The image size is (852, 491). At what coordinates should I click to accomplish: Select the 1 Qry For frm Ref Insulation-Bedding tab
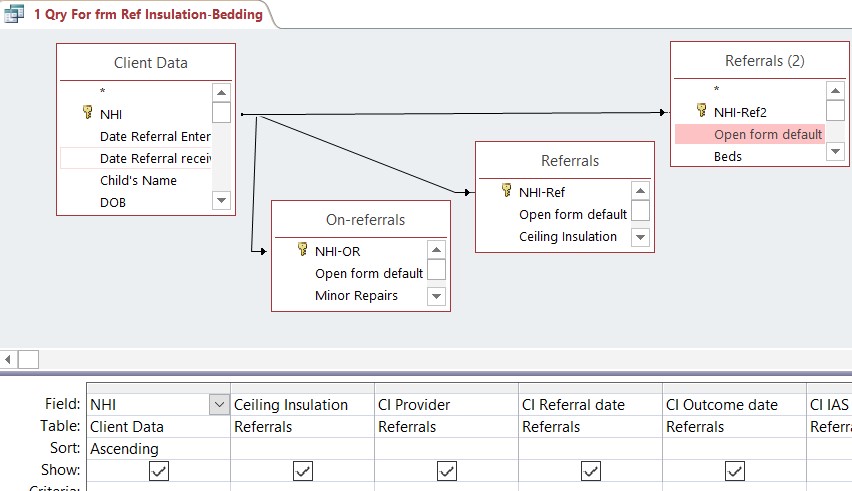[x=148, y=14]
